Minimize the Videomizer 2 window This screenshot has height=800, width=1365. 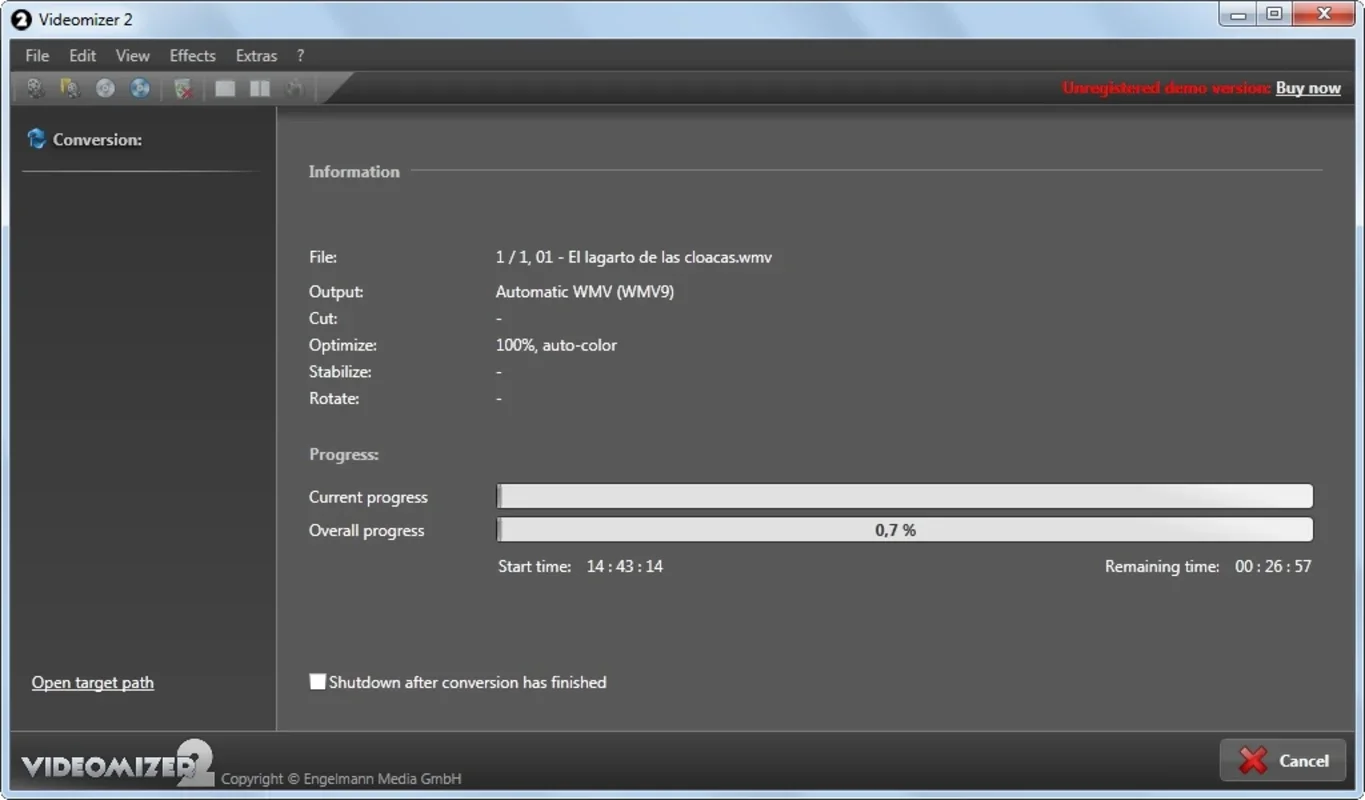(1239, 14)
